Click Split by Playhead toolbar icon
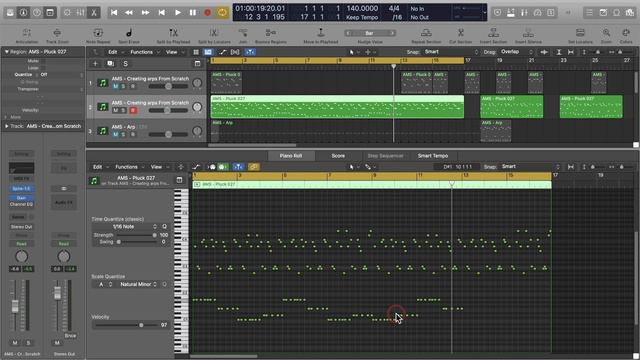This screenshot has height=360, width=640. pos(173,35)
